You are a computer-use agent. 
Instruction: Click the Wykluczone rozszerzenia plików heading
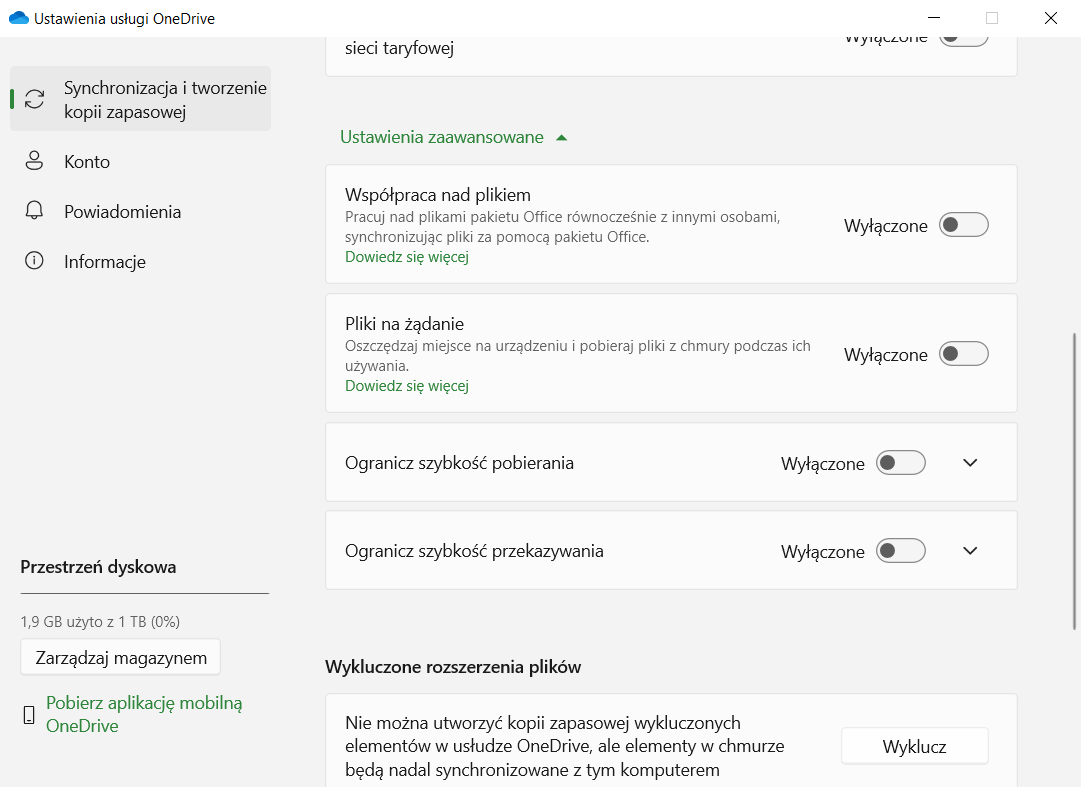tap(453, 667)
